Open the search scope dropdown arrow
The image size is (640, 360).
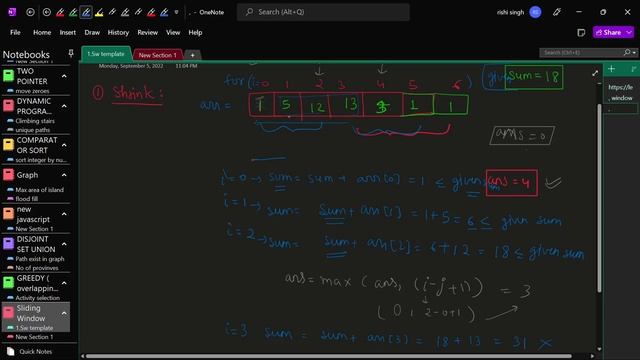point(634,53)
